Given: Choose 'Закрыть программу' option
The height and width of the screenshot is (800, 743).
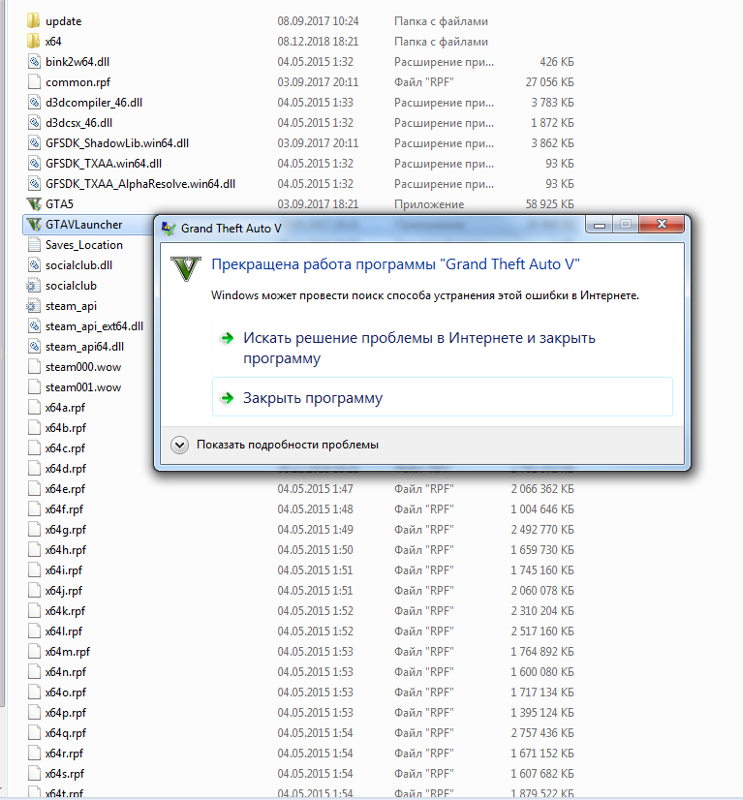Looking at the screenshot, I should [x=312, y=398].
